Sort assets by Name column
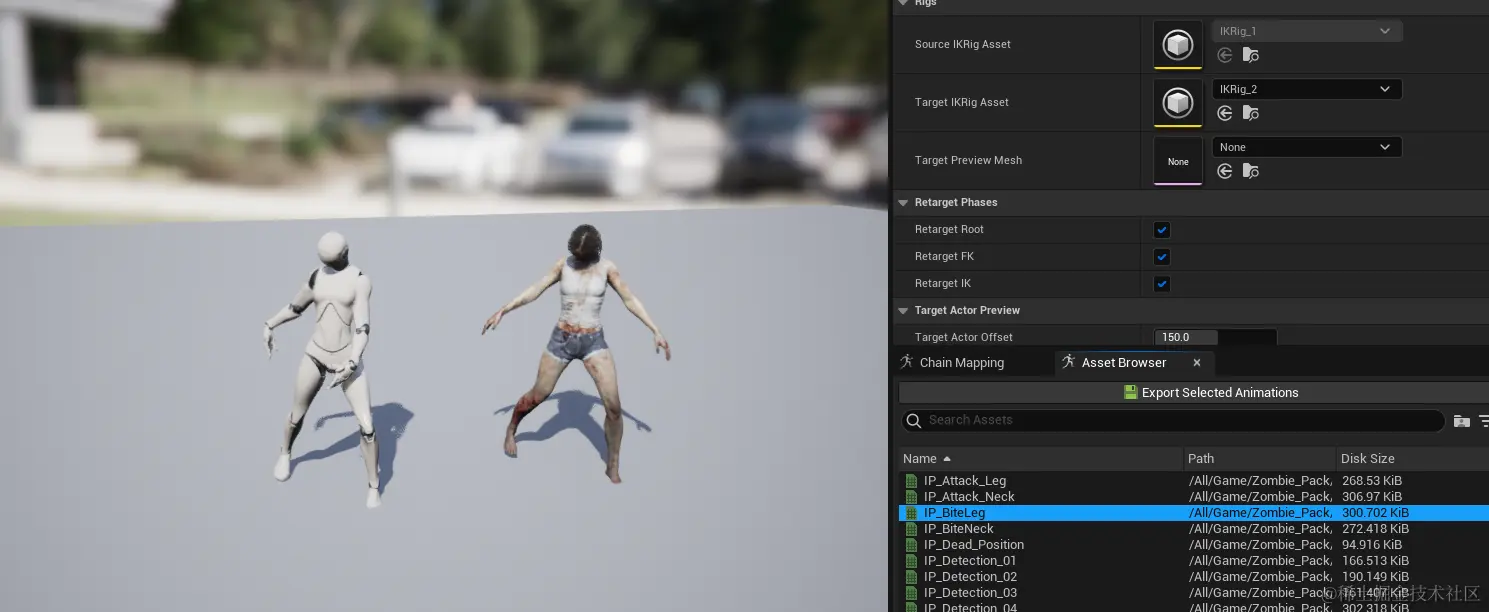 (x=1040, y=458)
